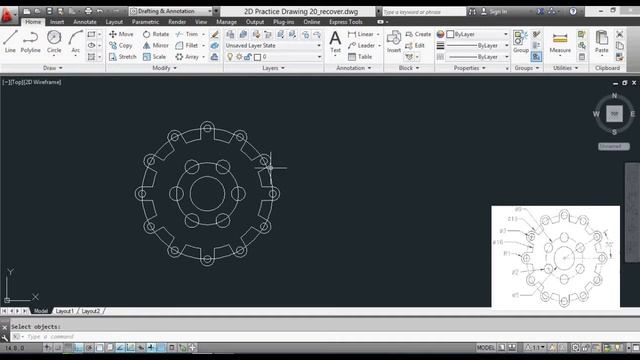This screenshot has width=640, height=360.
Task: Toggle the lock icon for layer 0
Action: [x=248, y=57]
